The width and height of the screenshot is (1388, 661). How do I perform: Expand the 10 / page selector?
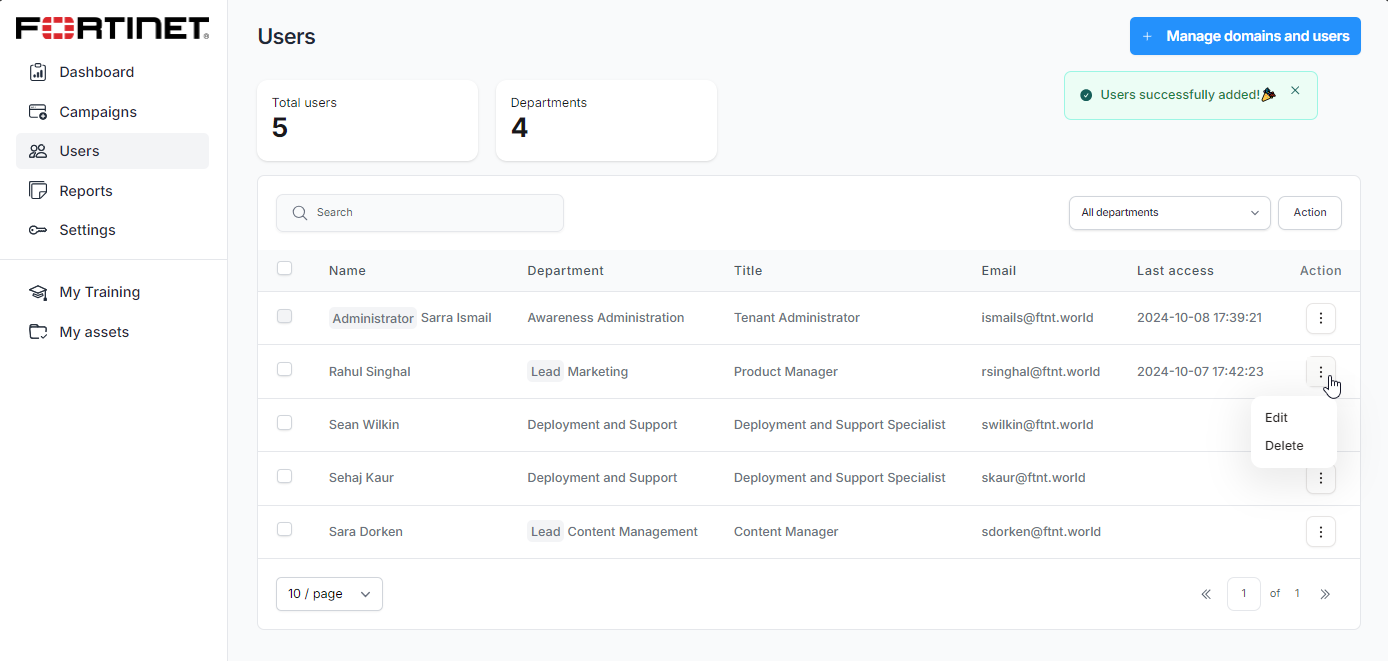(x=329, y=594)
